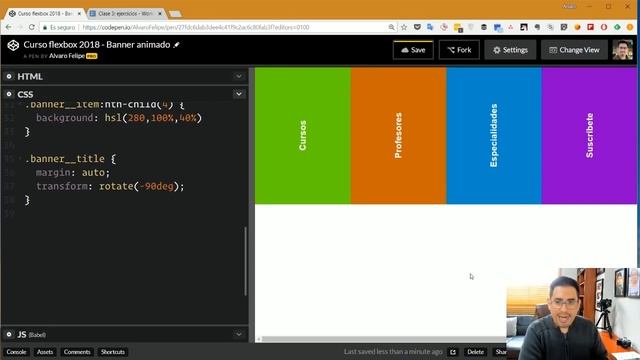Open a new browser tab
The image size is (640, 360).
click(175, 14)
